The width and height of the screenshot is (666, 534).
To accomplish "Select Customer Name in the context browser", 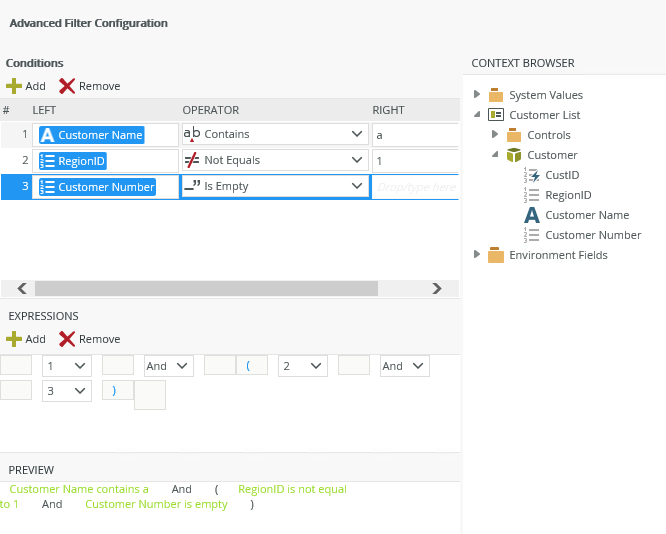I will [x=586, y=215].
